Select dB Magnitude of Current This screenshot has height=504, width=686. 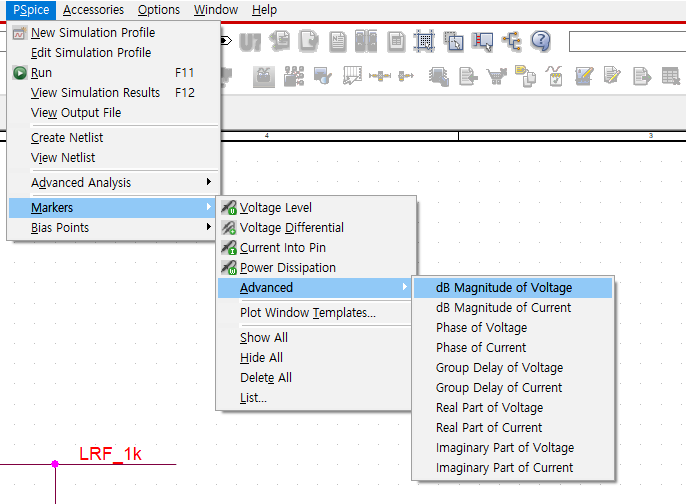pyautogui.click(x=513, y=308)
